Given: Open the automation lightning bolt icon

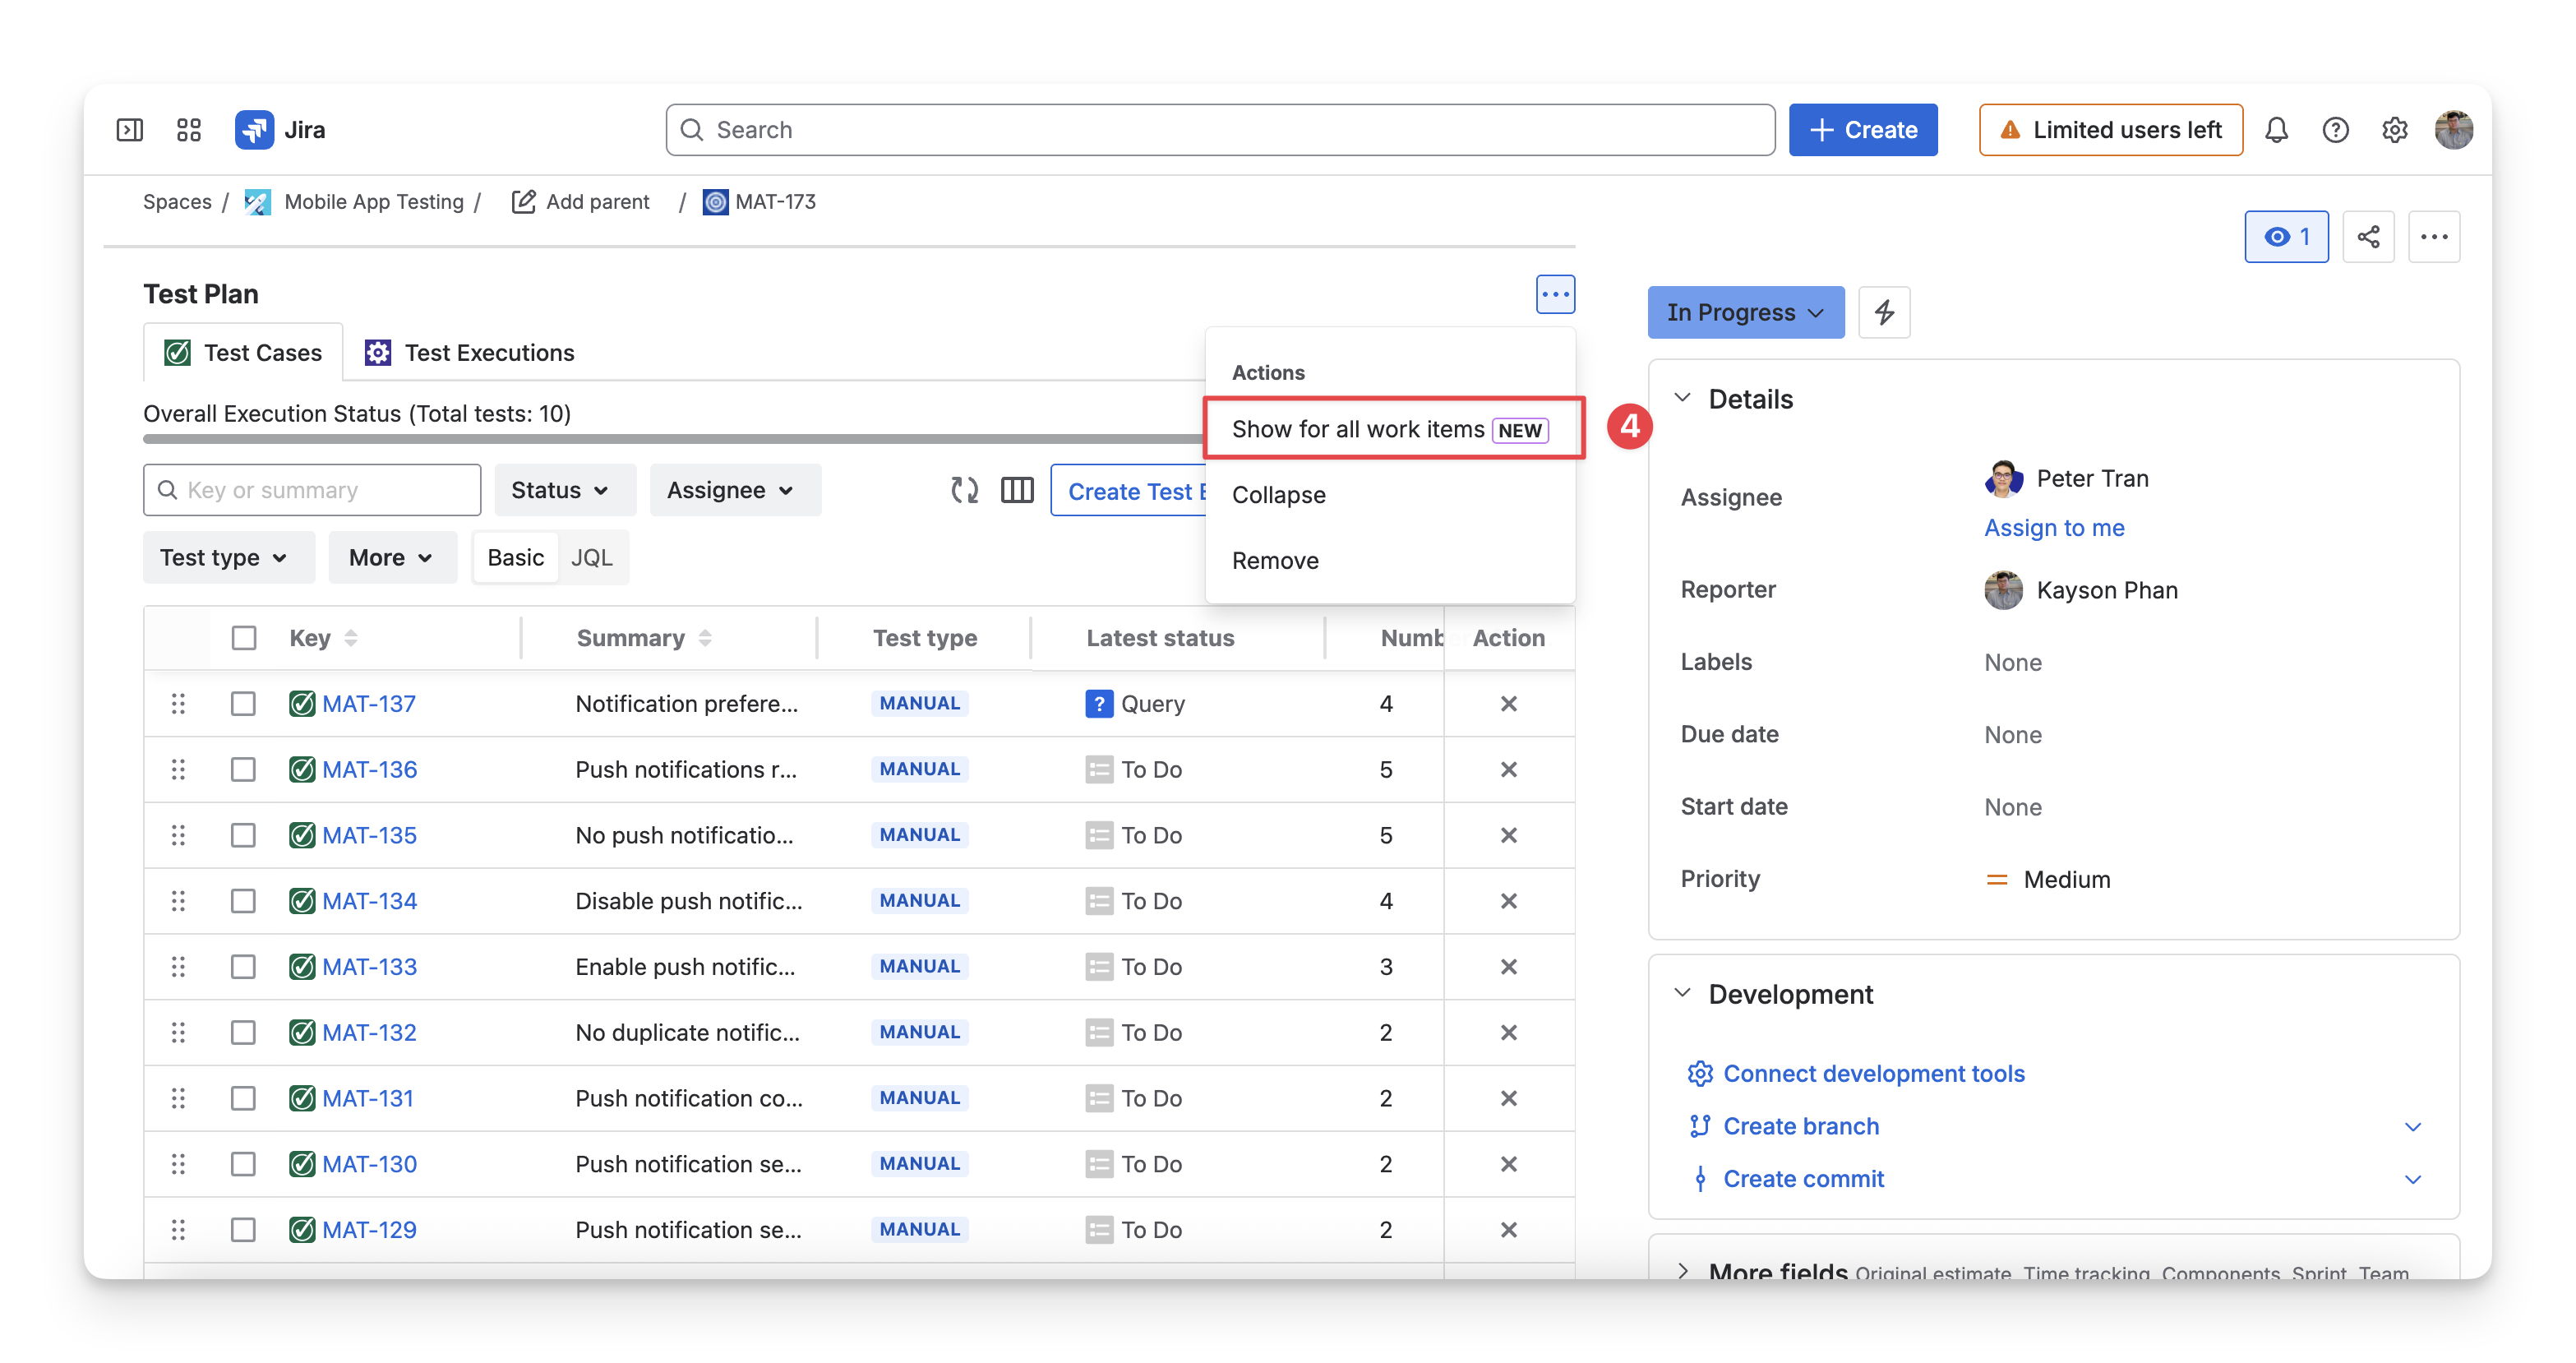Looking at the screenshot, I should [1884, 312].
